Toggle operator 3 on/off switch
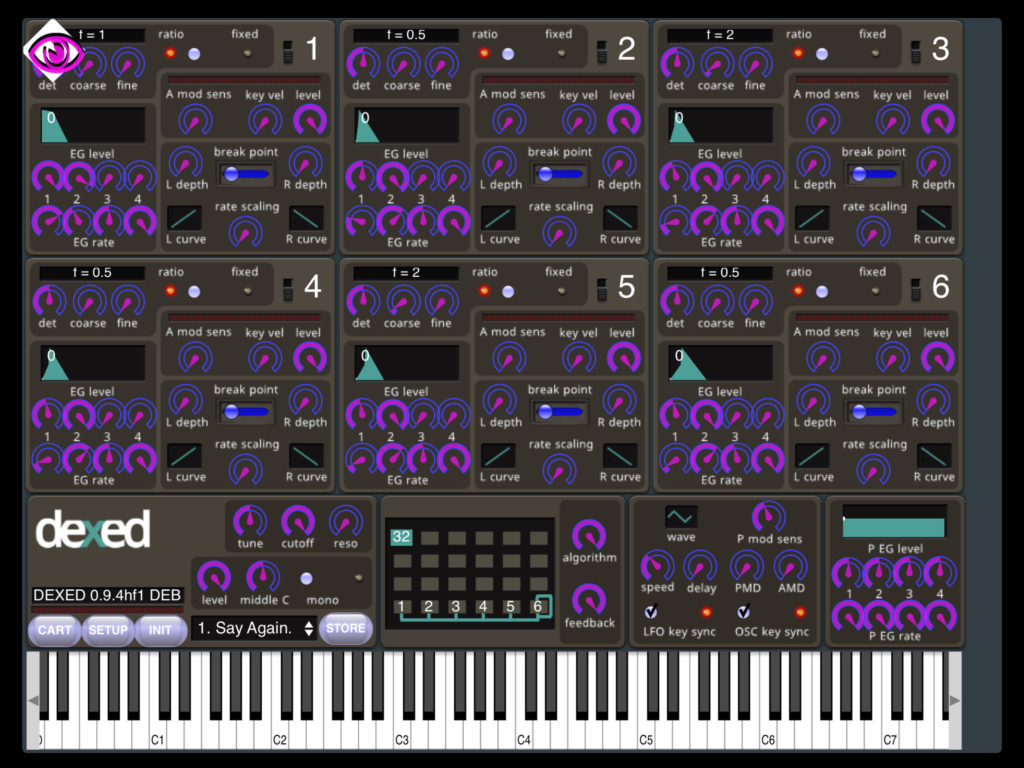1024x768 pixels. [916, 52]
